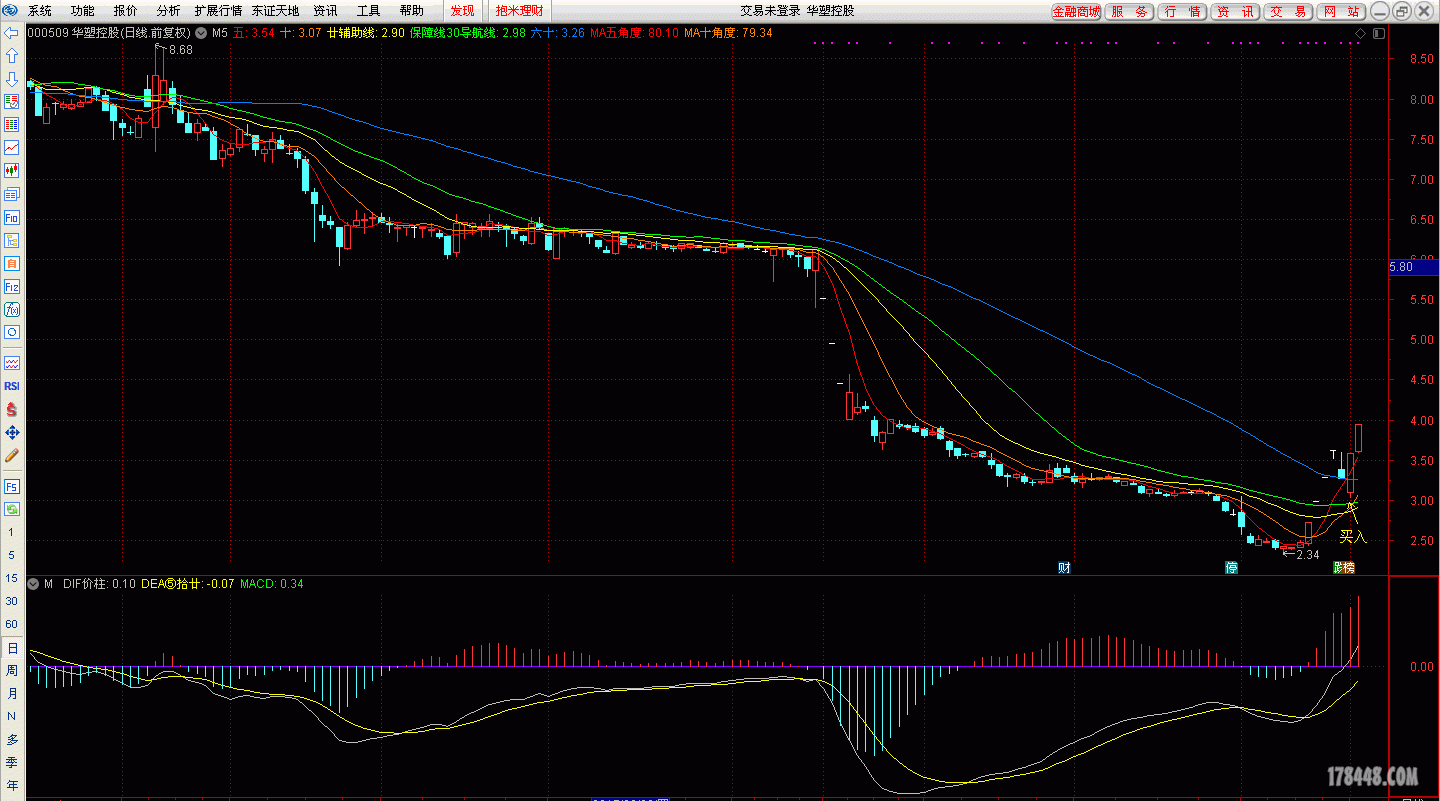
Task: Select the N custom-day period
Action: point(12,717)
